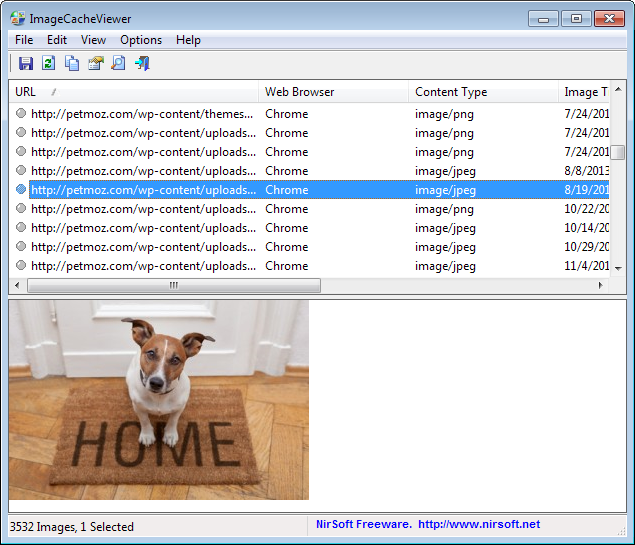Select the row dated 11/4
Image resolution: width=635 pixels, height=545 pixels.
tap(309, 266)
